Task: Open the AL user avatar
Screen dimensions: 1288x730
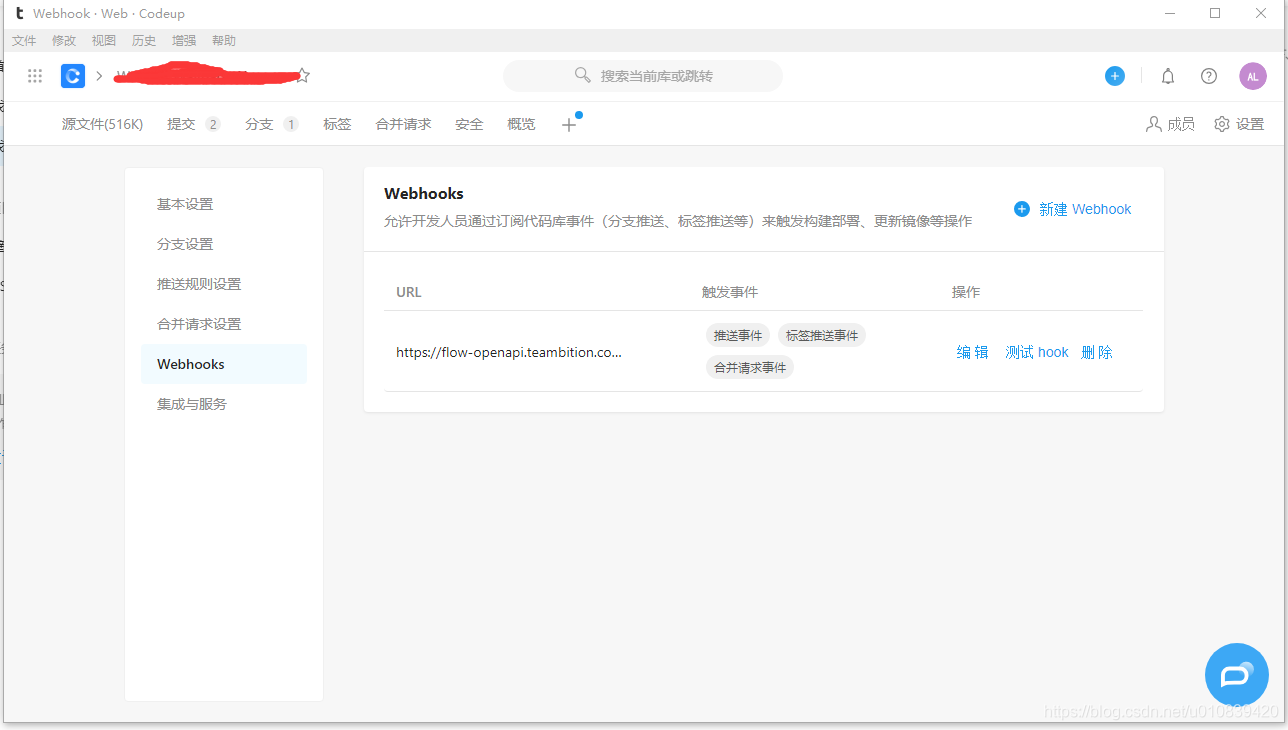Action: [1253, 76]
